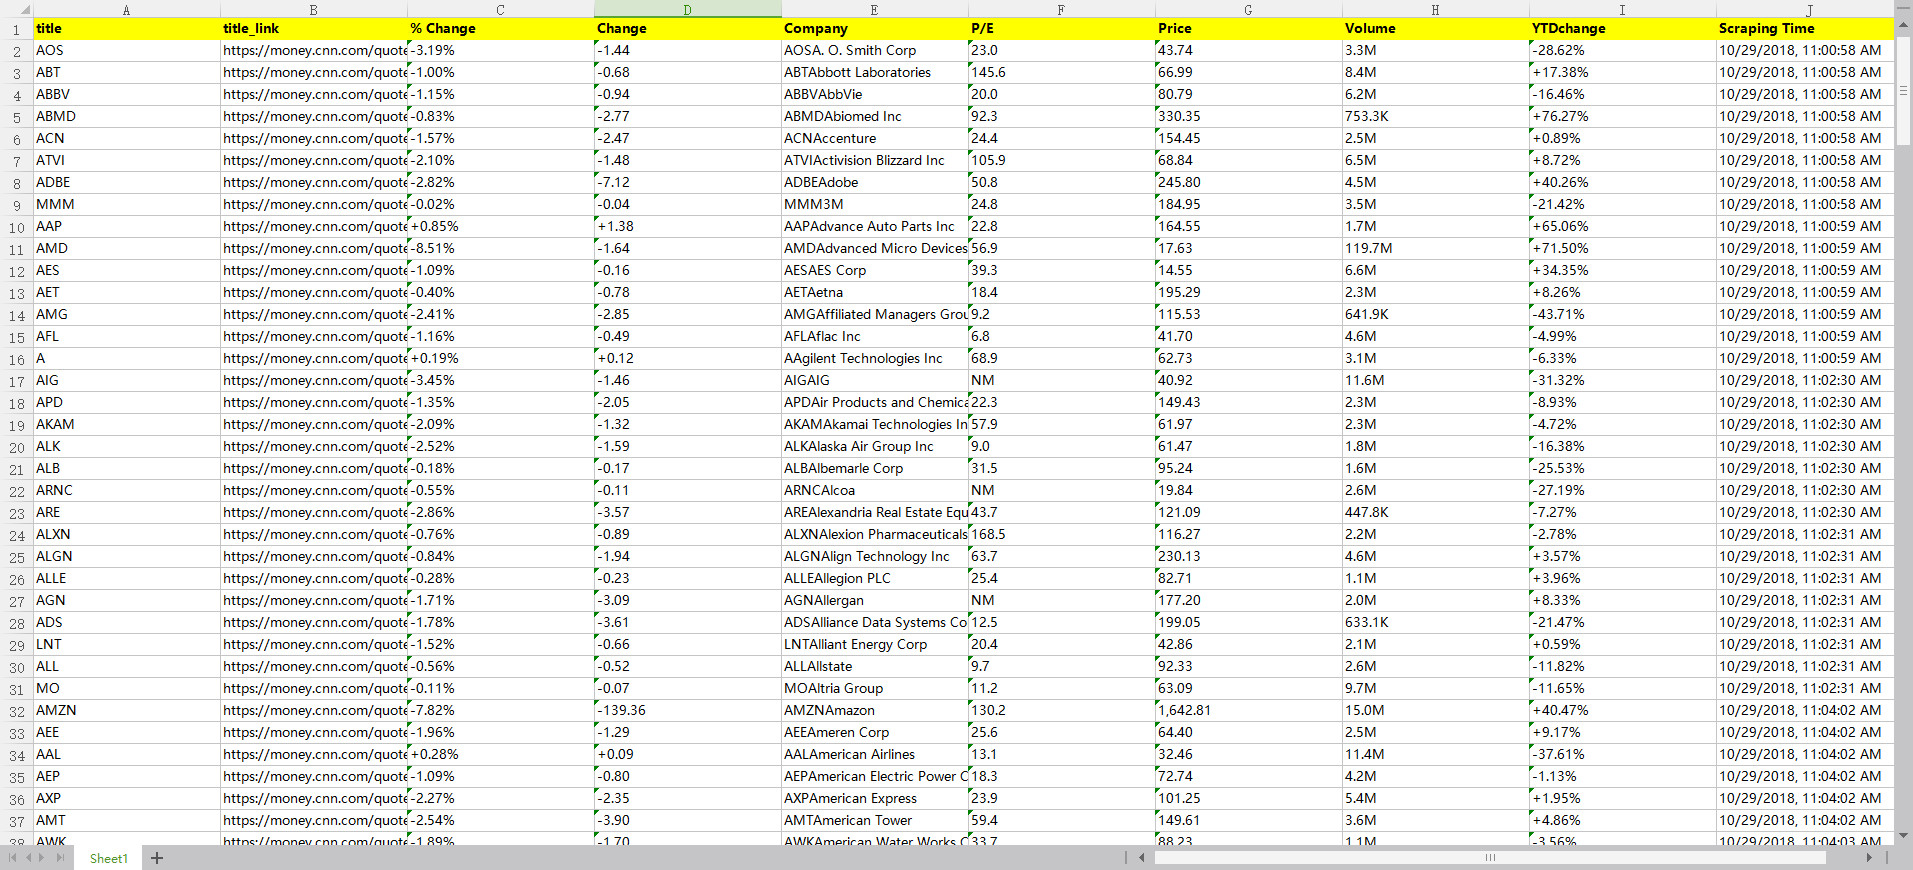Select the title cell ARNC
Image resolution: width=1913 pixels, height=870 pixels.
pyautogui.click(x=126, y=491)
